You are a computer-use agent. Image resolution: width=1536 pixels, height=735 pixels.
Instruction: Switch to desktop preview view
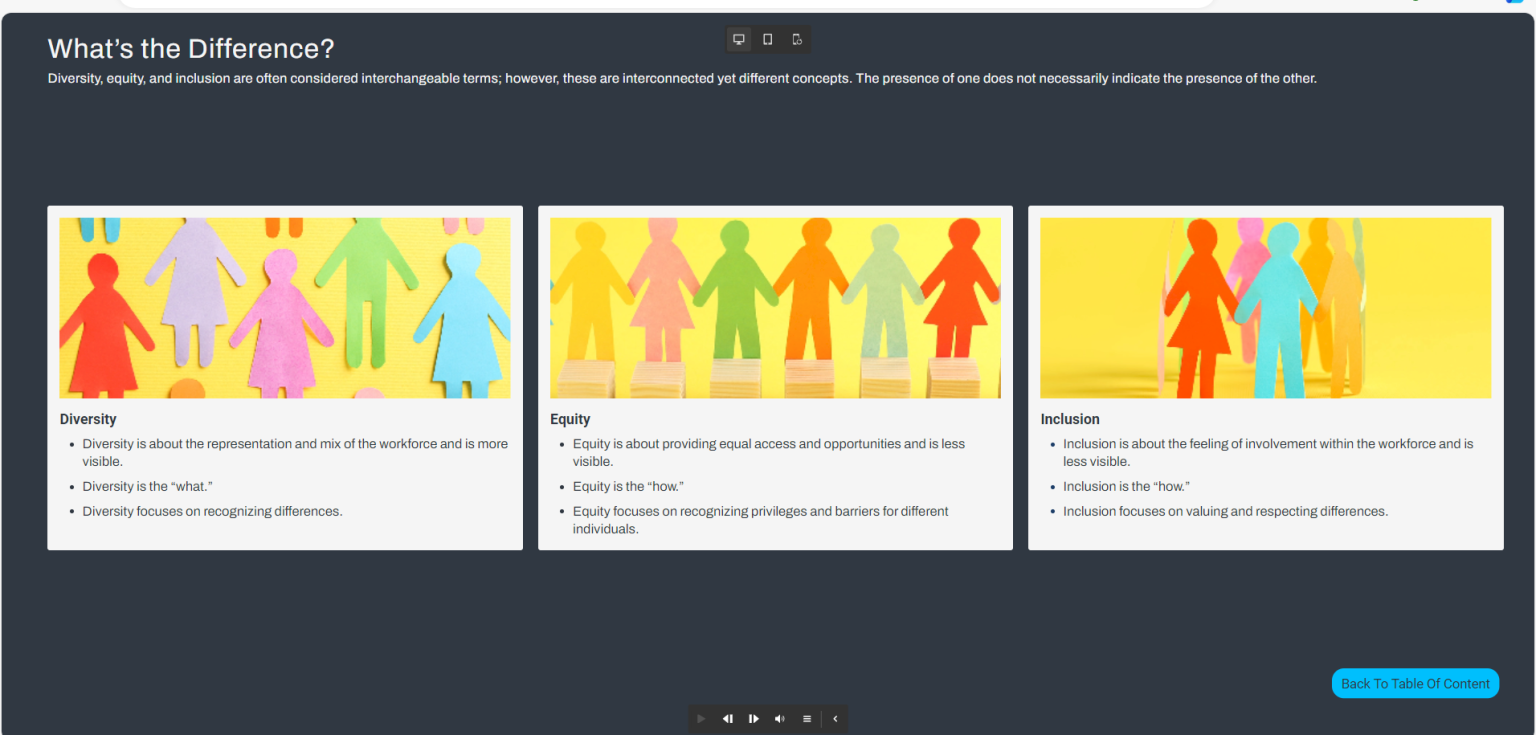(738, 39)
